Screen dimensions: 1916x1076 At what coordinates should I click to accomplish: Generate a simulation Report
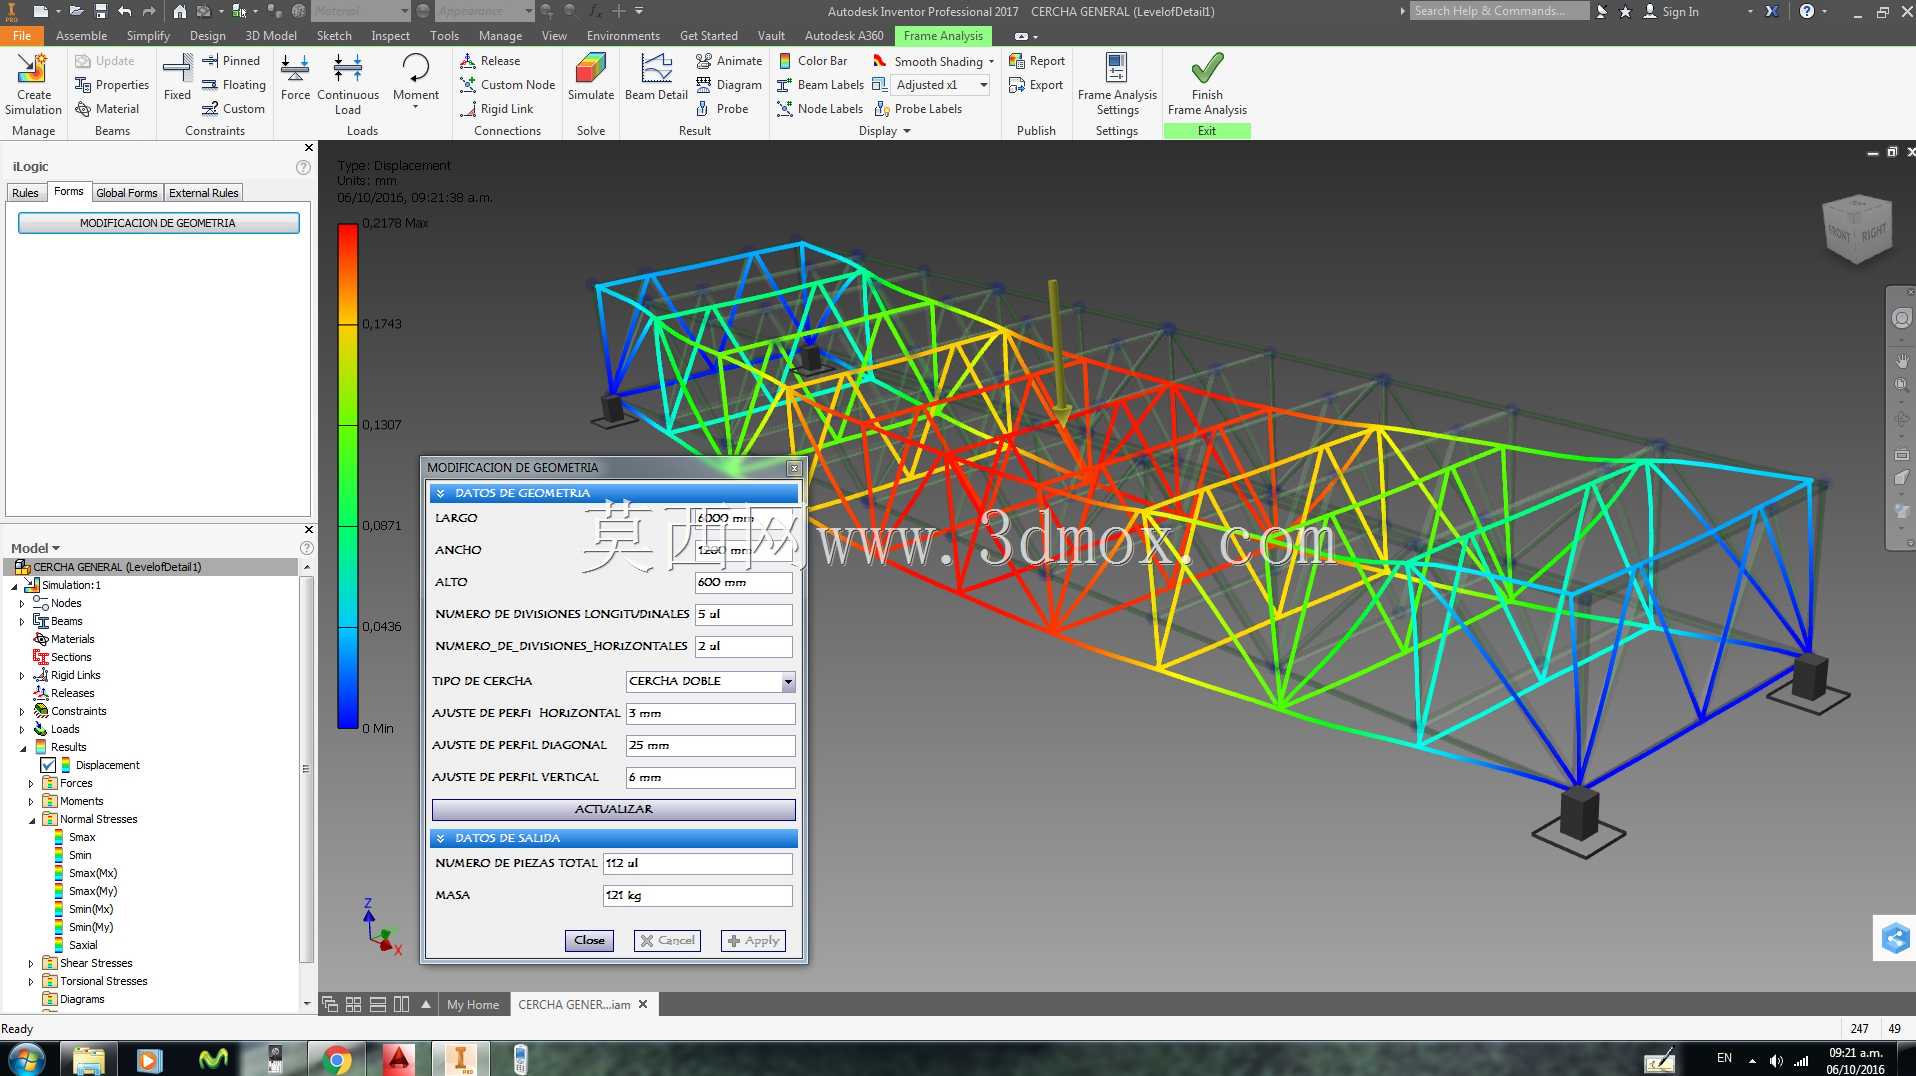(1037, 61)
